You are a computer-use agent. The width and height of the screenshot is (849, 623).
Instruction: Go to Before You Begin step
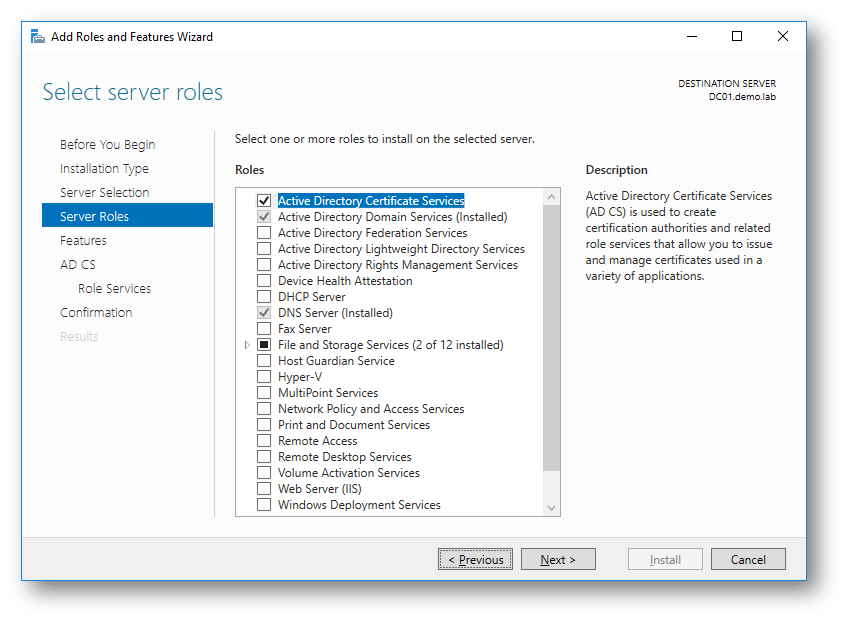coord(107,145)
